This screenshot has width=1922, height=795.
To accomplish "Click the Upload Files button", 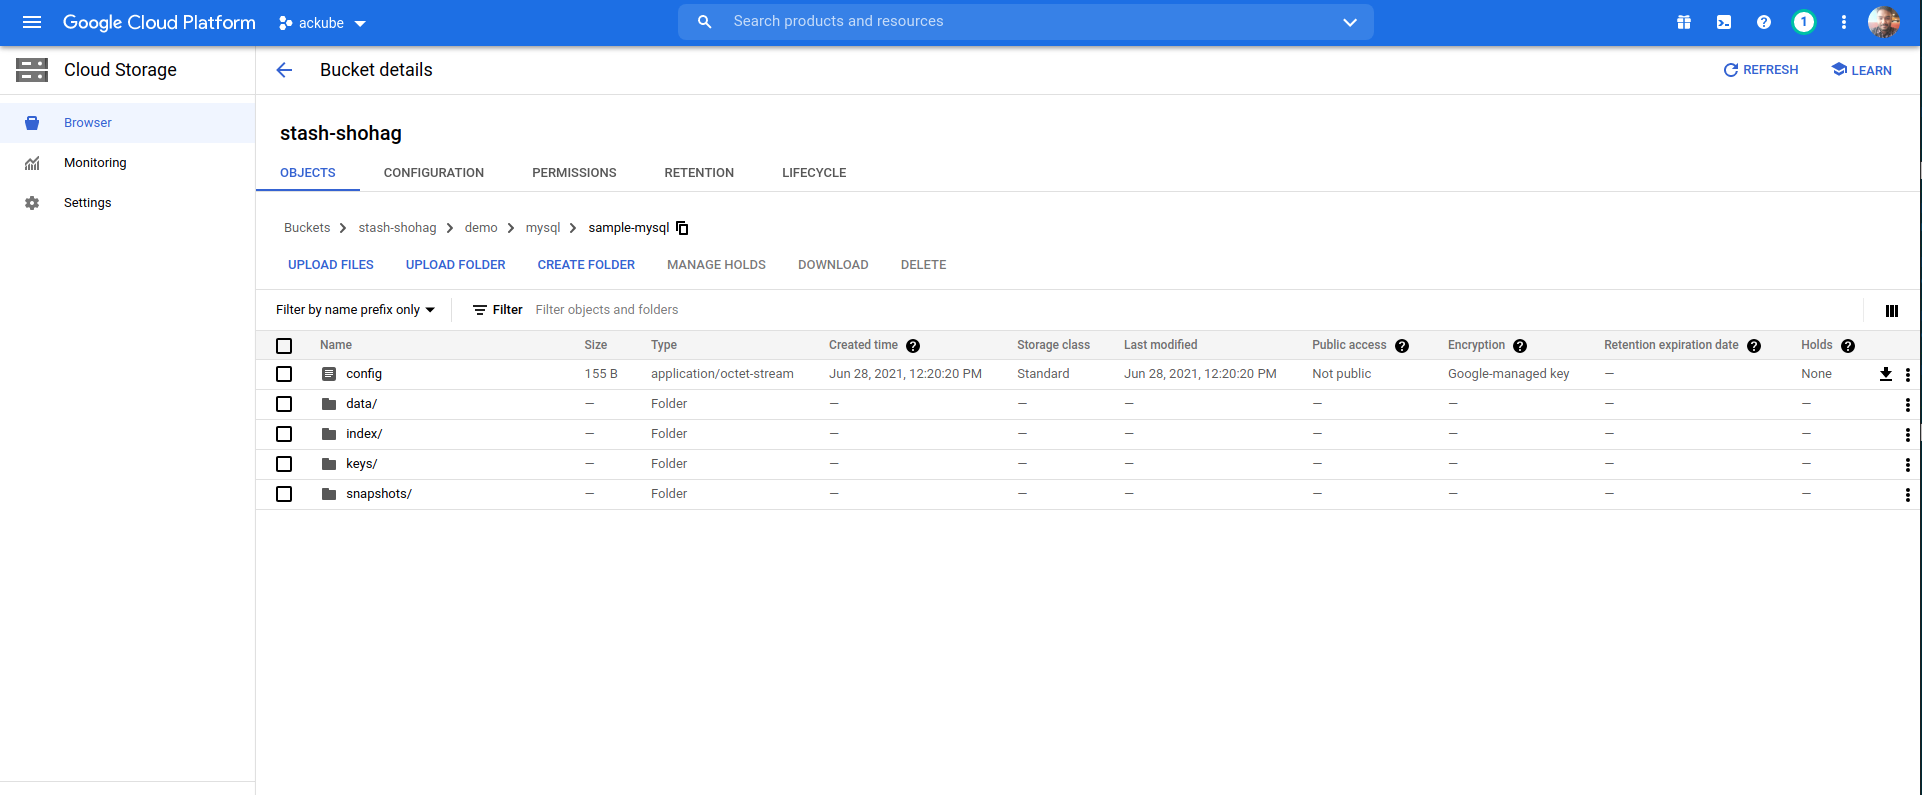I will [331, 265].
